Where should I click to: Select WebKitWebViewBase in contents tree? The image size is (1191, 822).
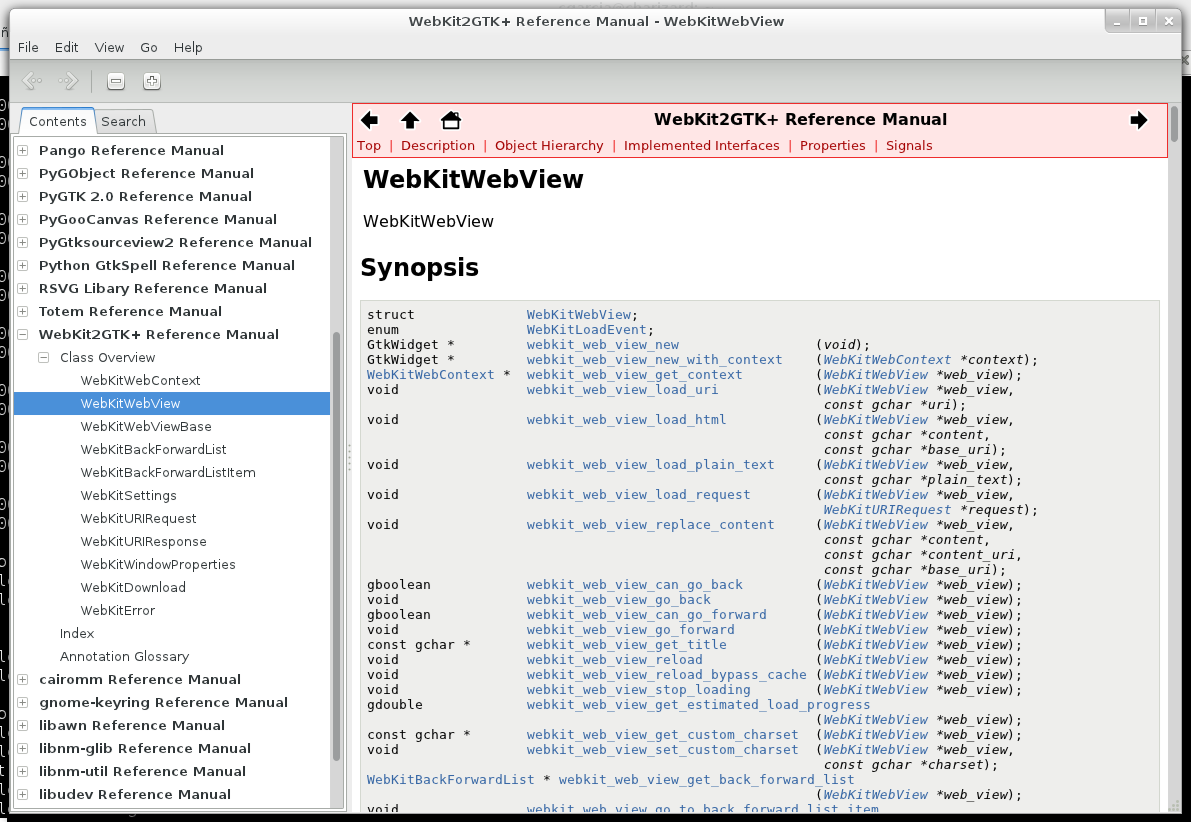pos(146,426)
